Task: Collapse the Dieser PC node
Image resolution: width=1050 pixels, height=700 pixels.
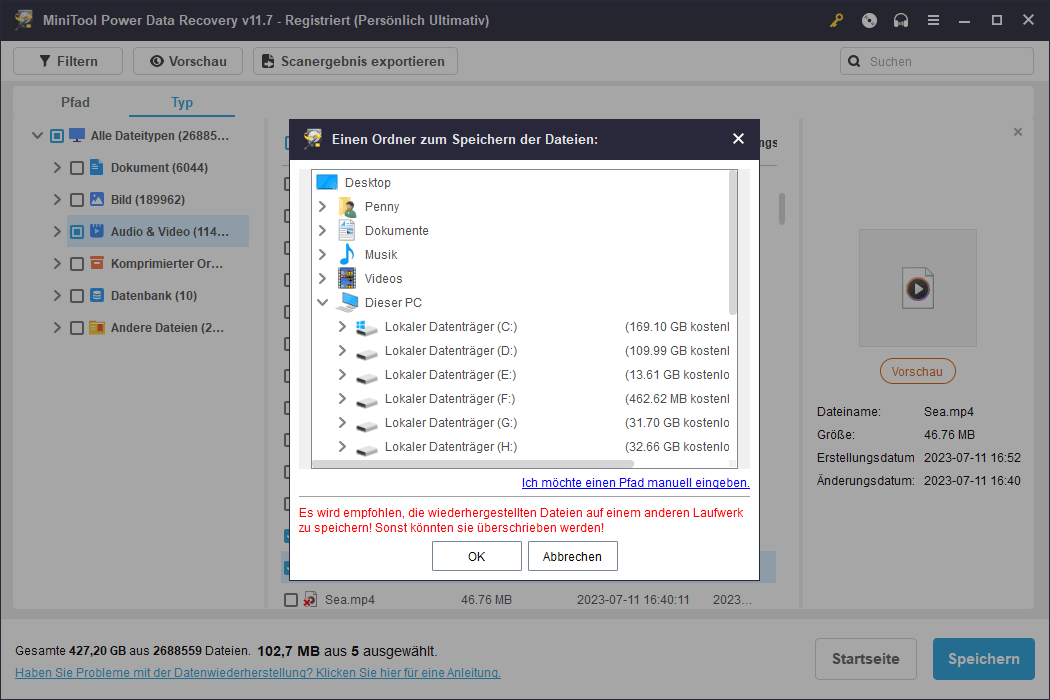Action: coord(322,303)
